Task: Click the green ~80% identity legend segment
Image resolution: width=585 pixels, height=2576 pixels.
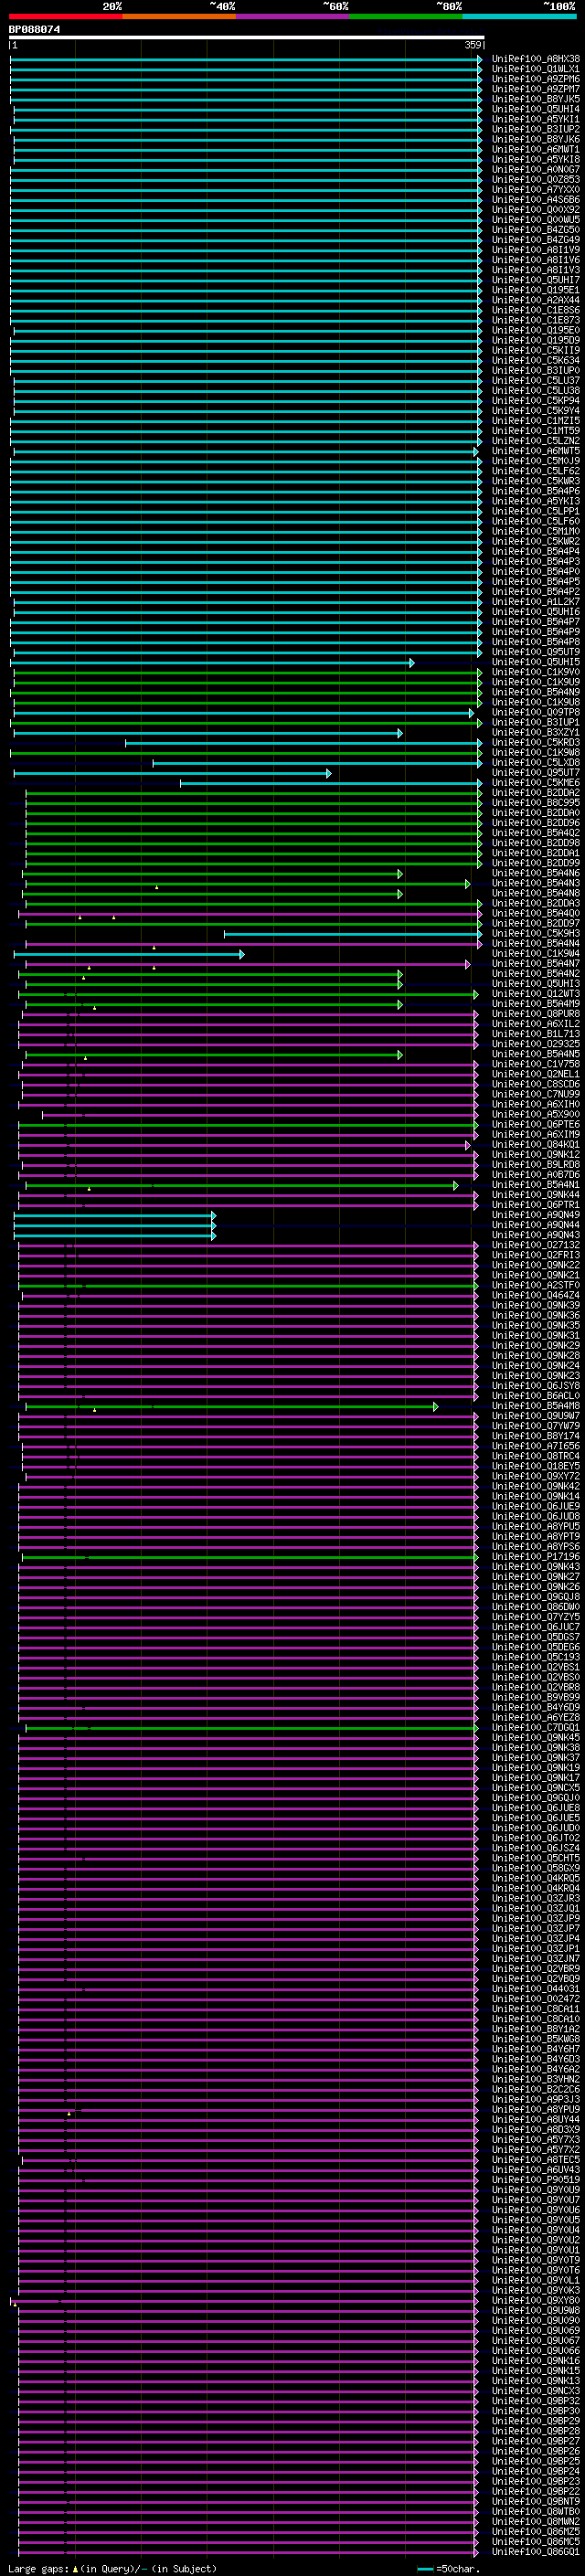Action: pos(405,16)
